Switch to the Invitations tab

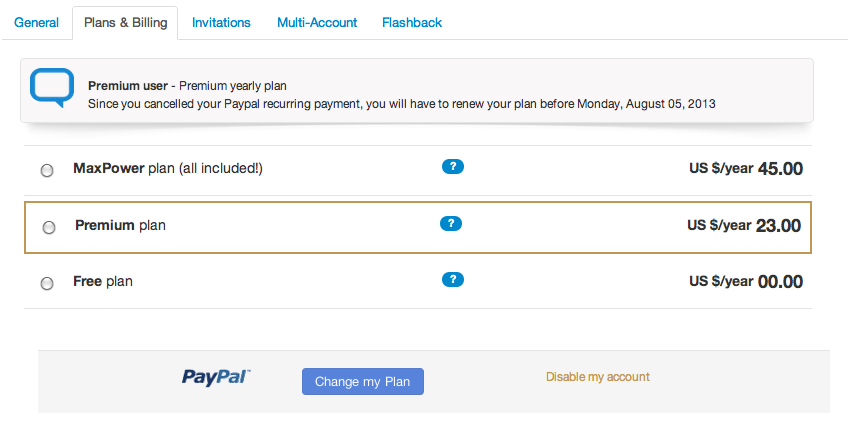click(221, 23)
